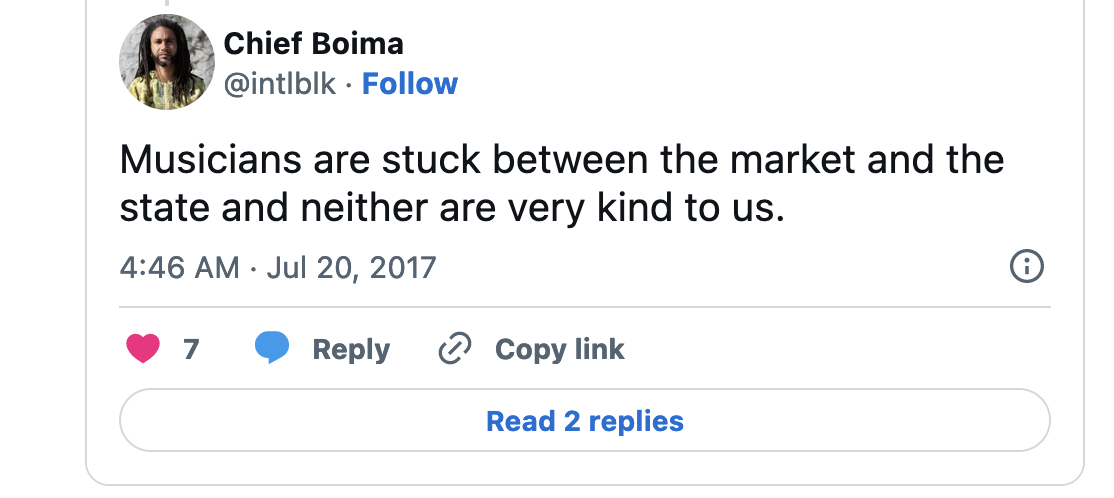Screen dimensions: 1114x498
Task: Click the blue reply speech bubble icon
Action: [272, 348]
